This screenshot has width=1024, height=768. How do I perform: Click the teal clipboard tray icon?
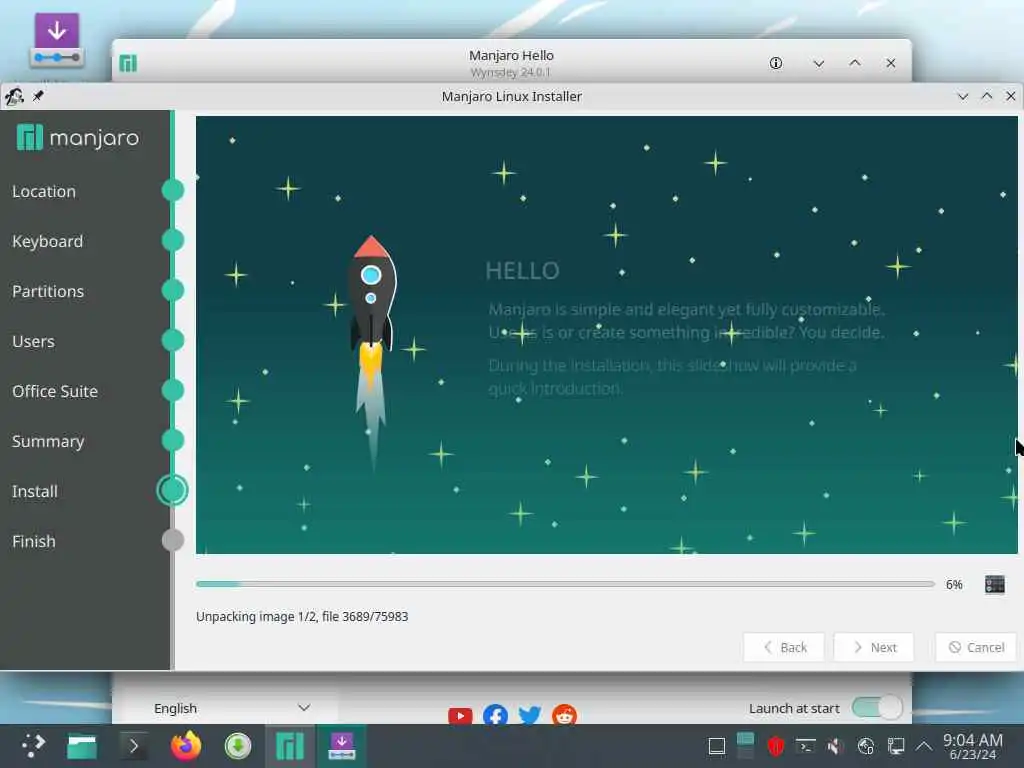coord(745,745)
